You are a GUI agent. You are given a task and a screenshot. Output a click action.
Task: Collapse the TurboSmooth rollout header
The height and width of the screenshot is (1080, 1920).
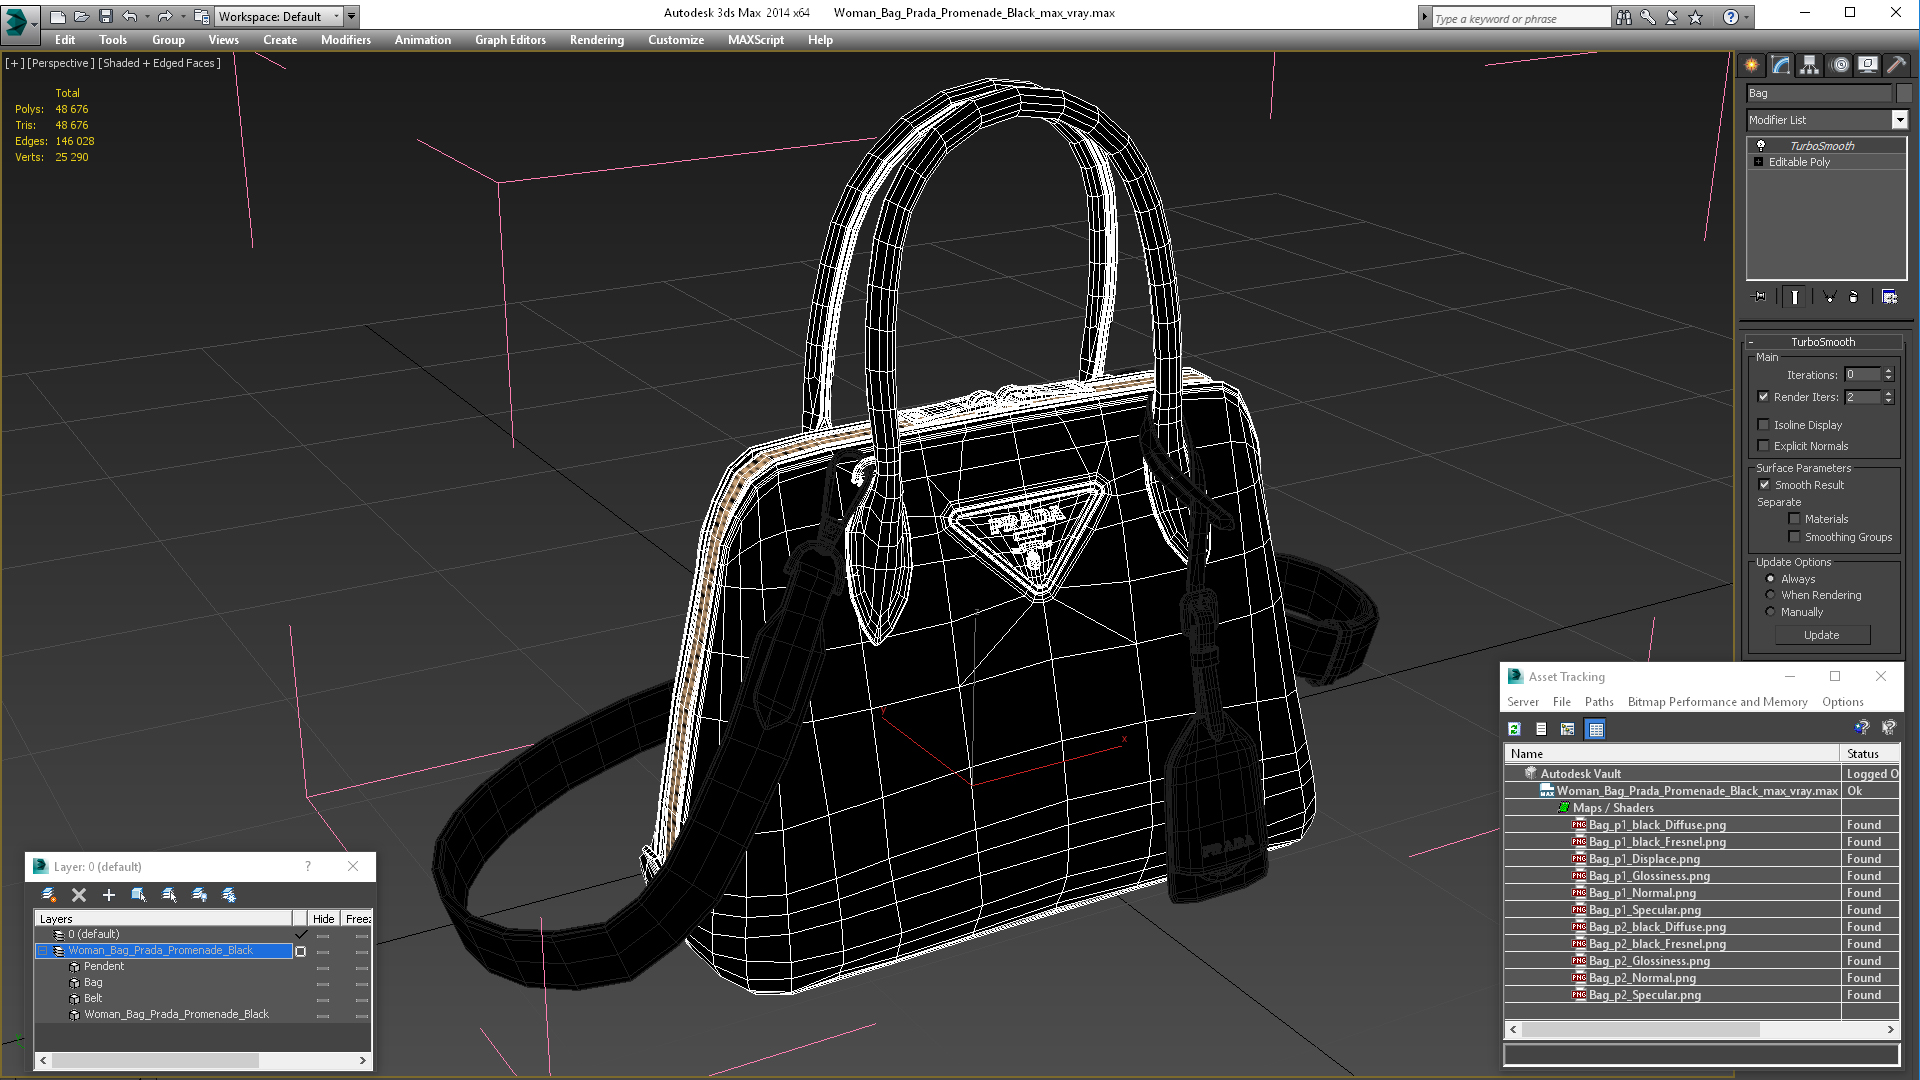1822,342
